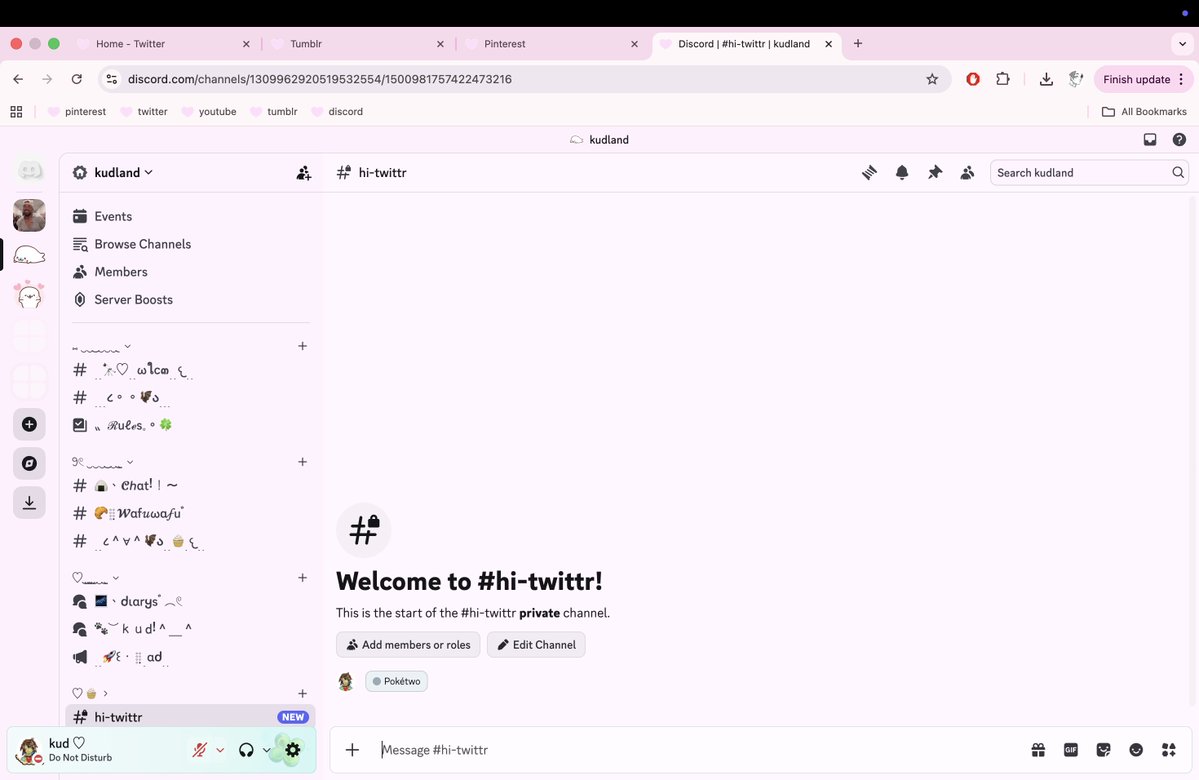Open Chrome tab search dropdown arrow
Screen dimensions: 1199x780
(1182, 44)
